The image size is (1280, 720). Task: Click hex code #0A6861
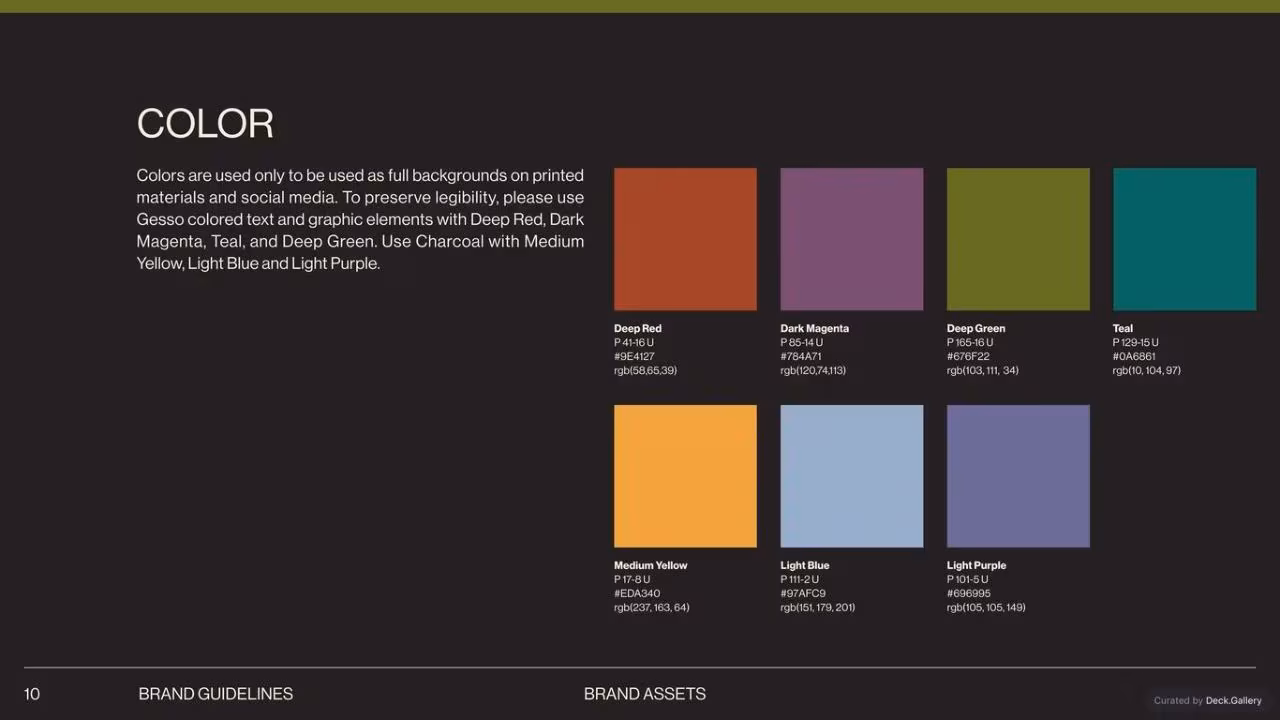[x=1134, y=356]
